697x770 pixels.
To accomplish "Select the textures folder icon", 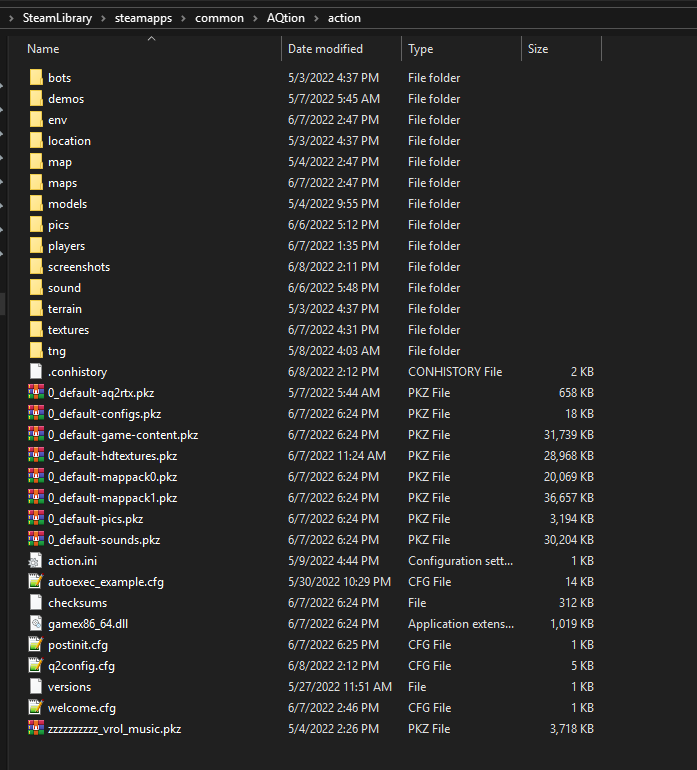I will point(36,330).
